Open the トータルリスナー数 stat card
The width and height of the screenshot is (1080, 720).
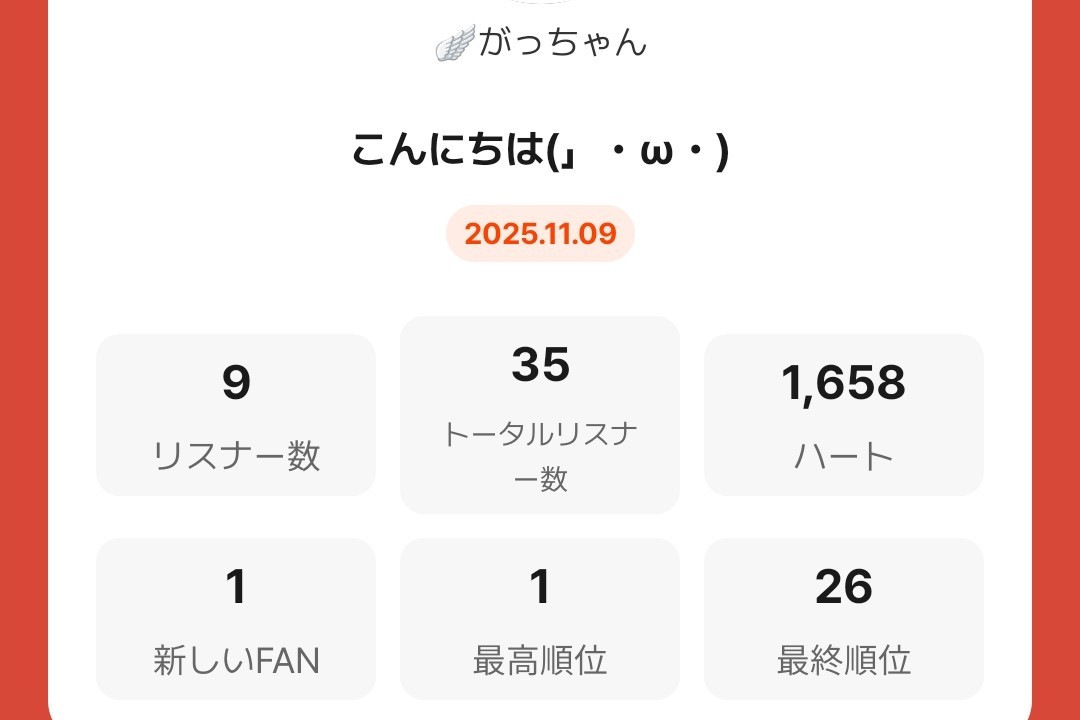pyautogui.click(x=540, y=415)
